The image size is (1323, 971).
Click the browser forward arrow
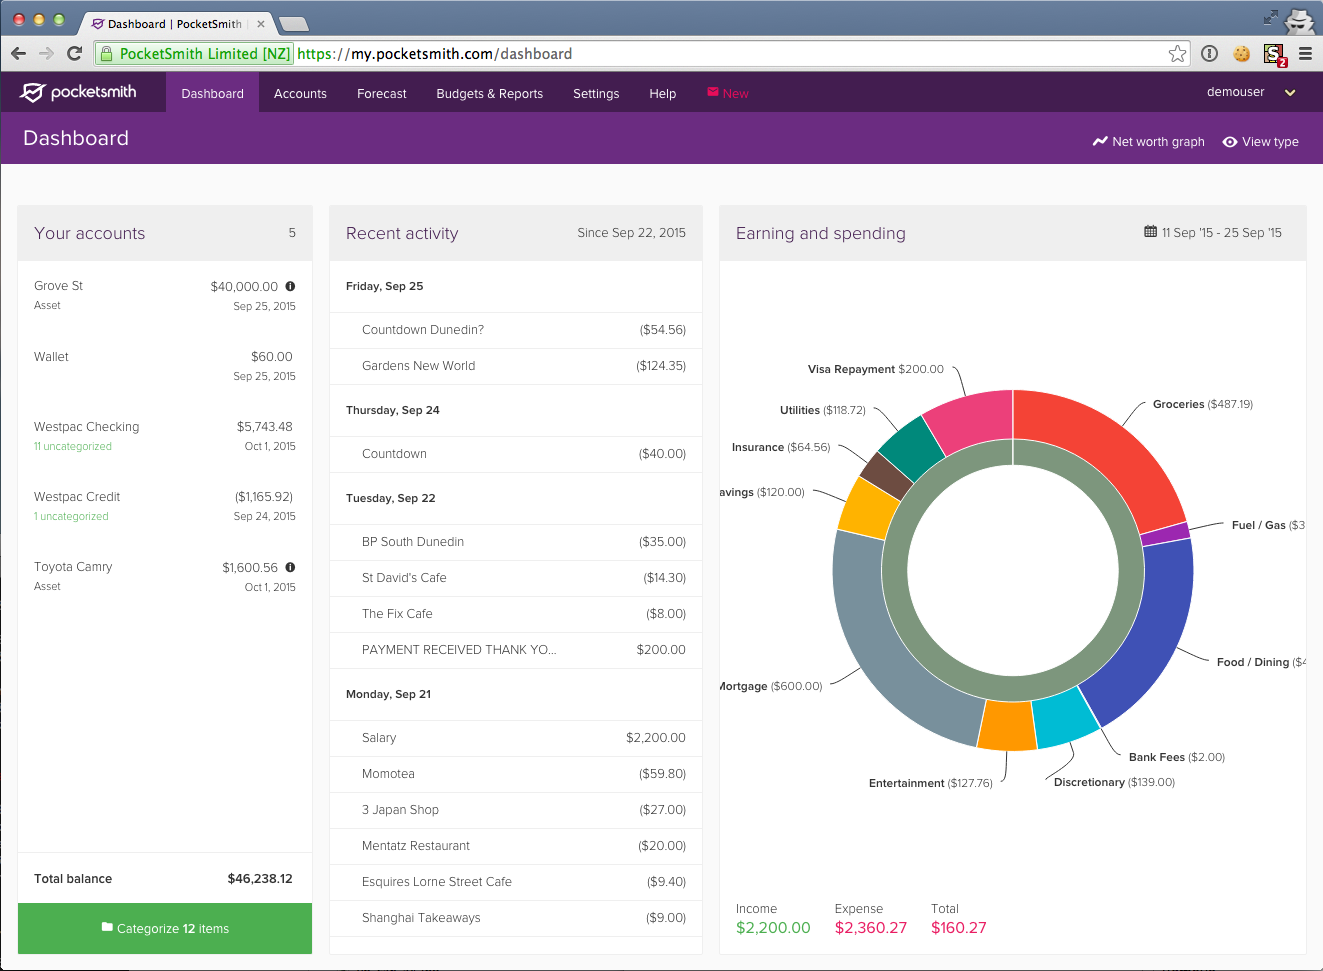pyautogui.click(x=46, y=54)
